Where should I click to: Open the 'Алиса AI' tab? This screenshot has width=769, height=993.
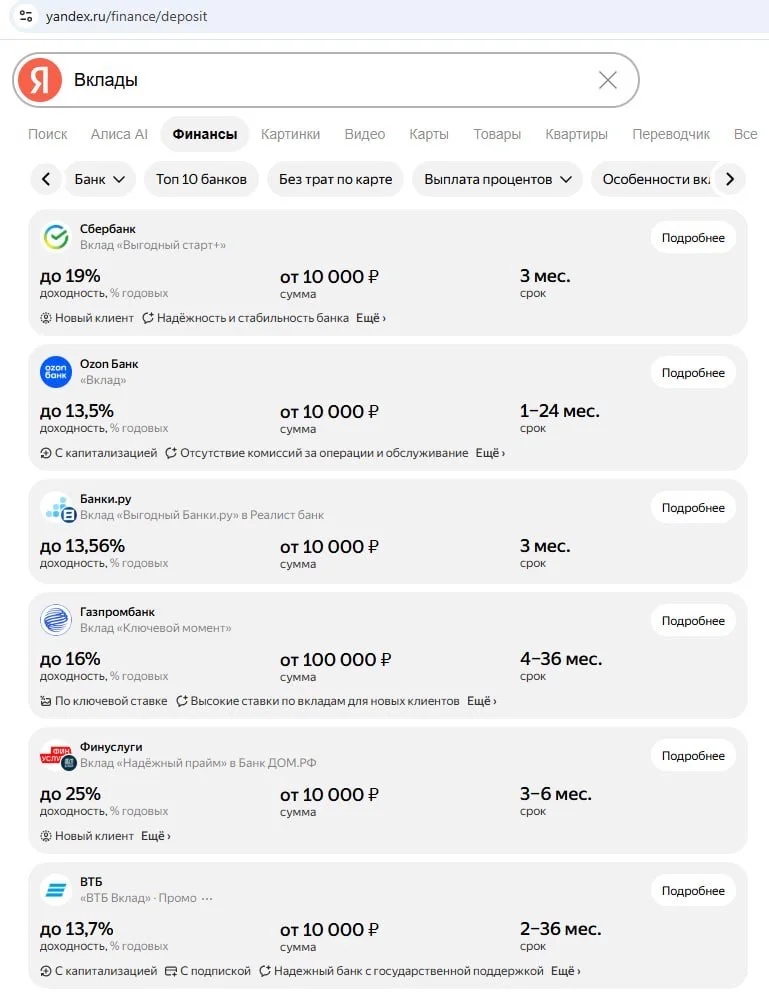pos(119,134)
